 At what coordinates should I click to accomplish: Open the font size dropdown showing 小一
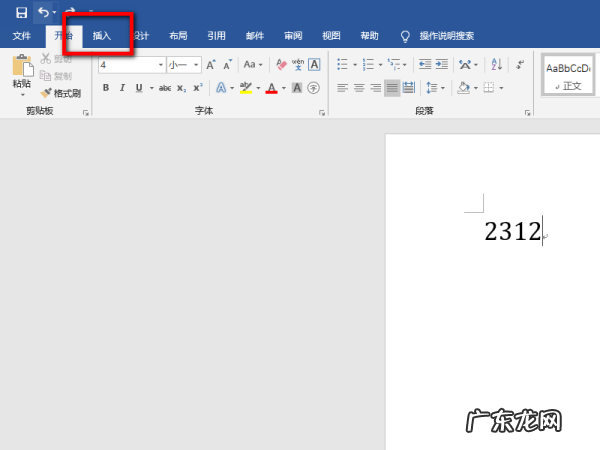[x=197, y=64]
